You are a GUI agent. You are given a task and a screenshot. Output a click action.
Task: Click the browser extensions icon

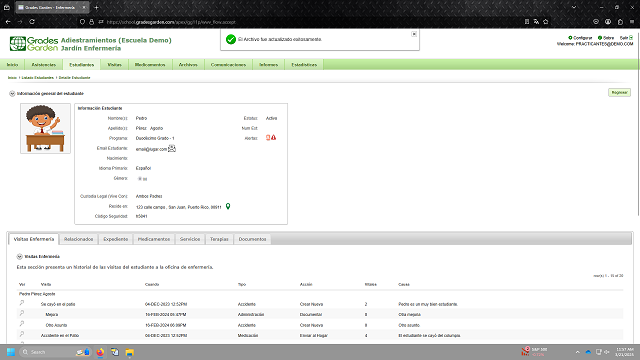click(620, 22)
